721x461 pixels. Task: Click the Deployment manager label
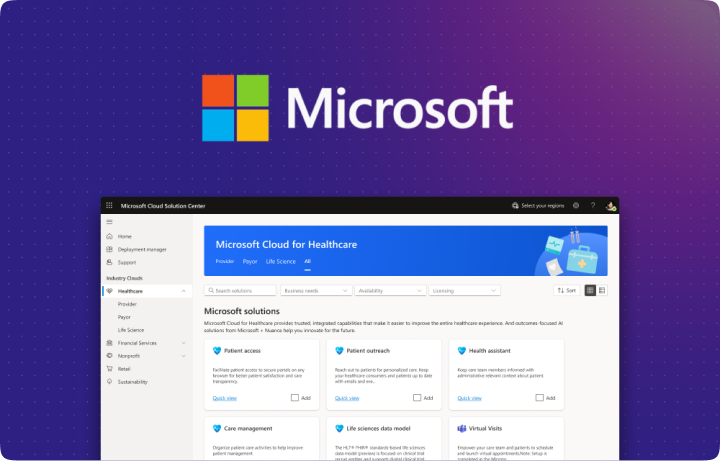click(142, 250)
